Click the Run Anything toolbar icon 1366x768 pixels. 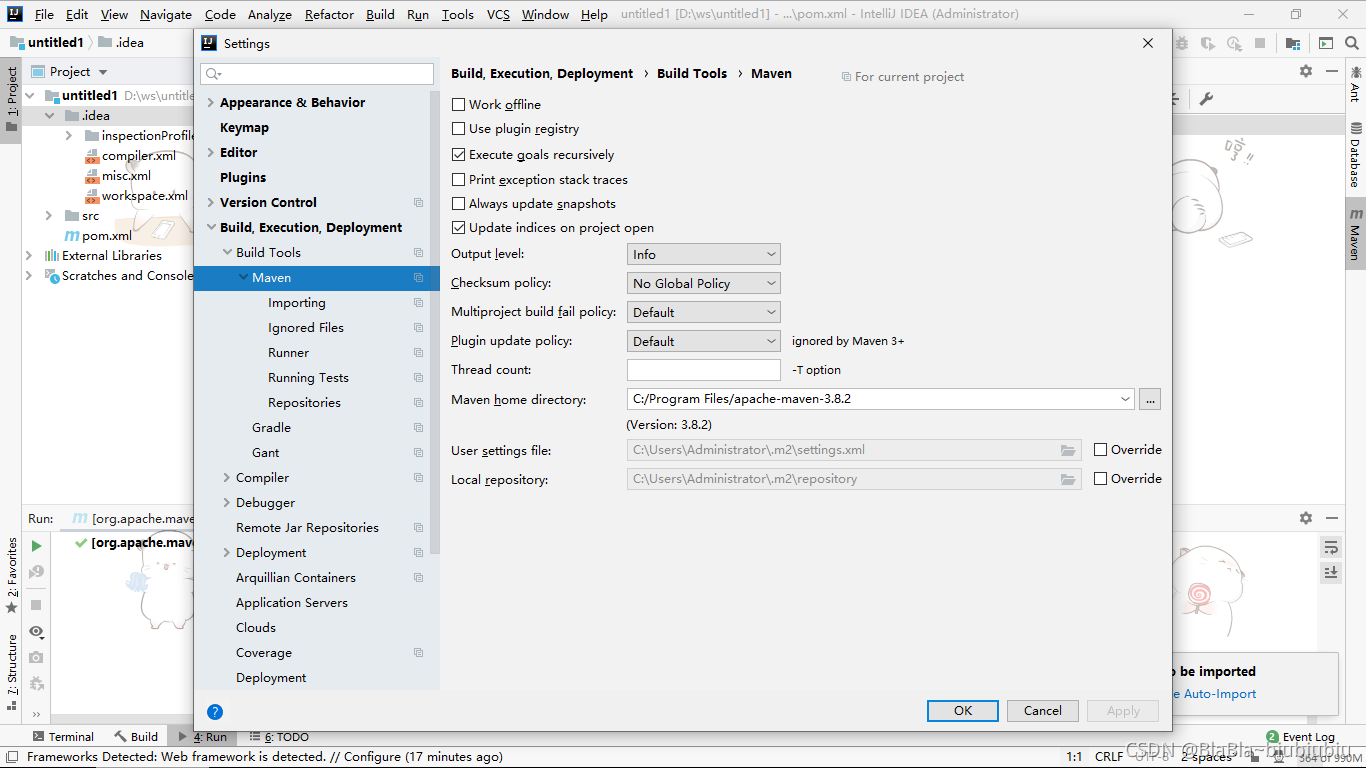(x=1326, y=43)
